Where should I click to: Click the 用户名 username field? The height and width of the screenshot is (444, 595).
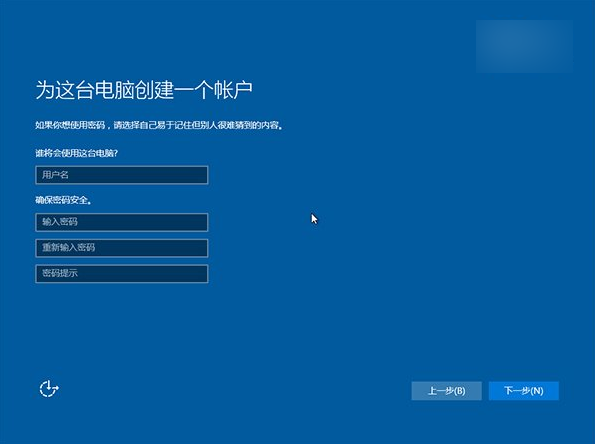click(x=122, y=175)
